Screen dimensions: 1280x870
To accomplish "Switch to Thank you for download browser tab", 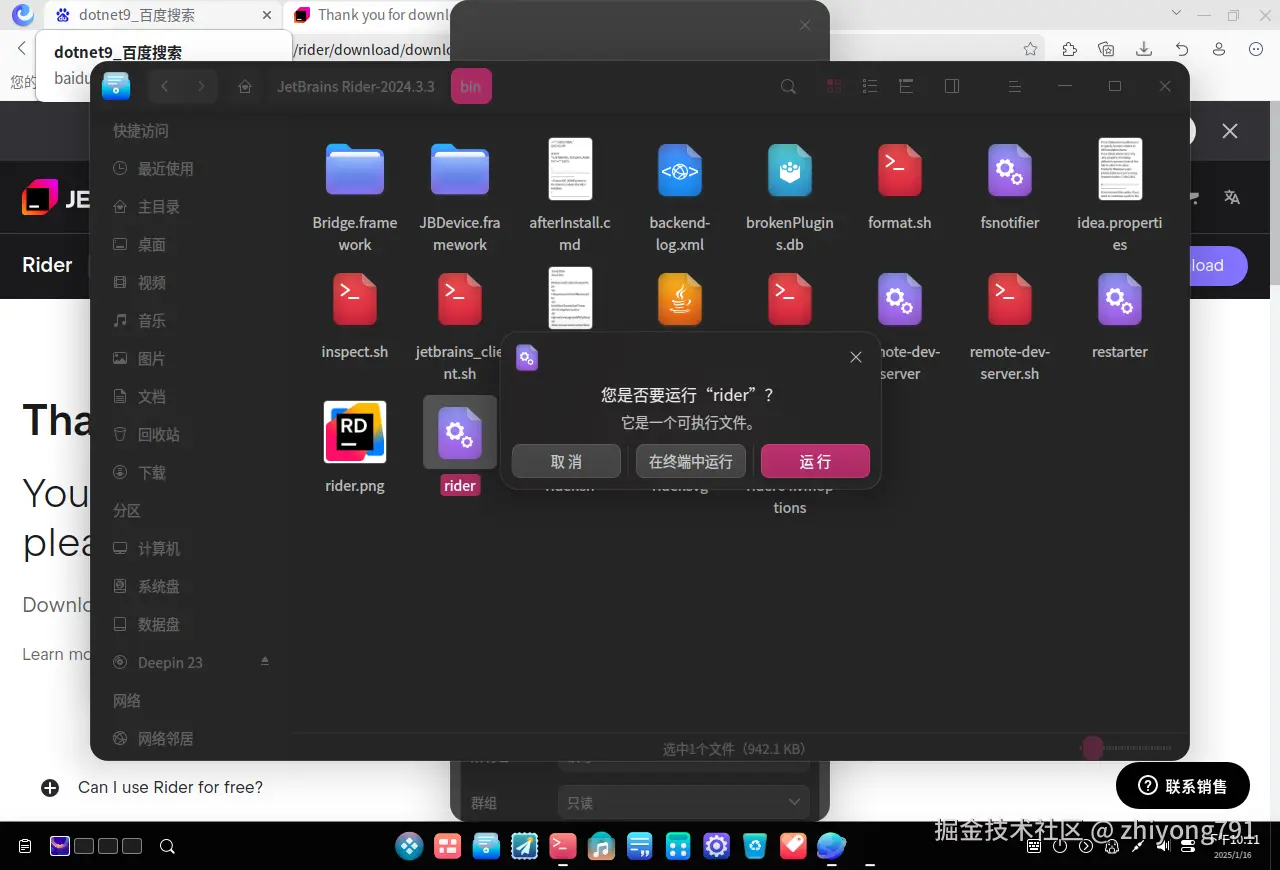I will 372,15.
